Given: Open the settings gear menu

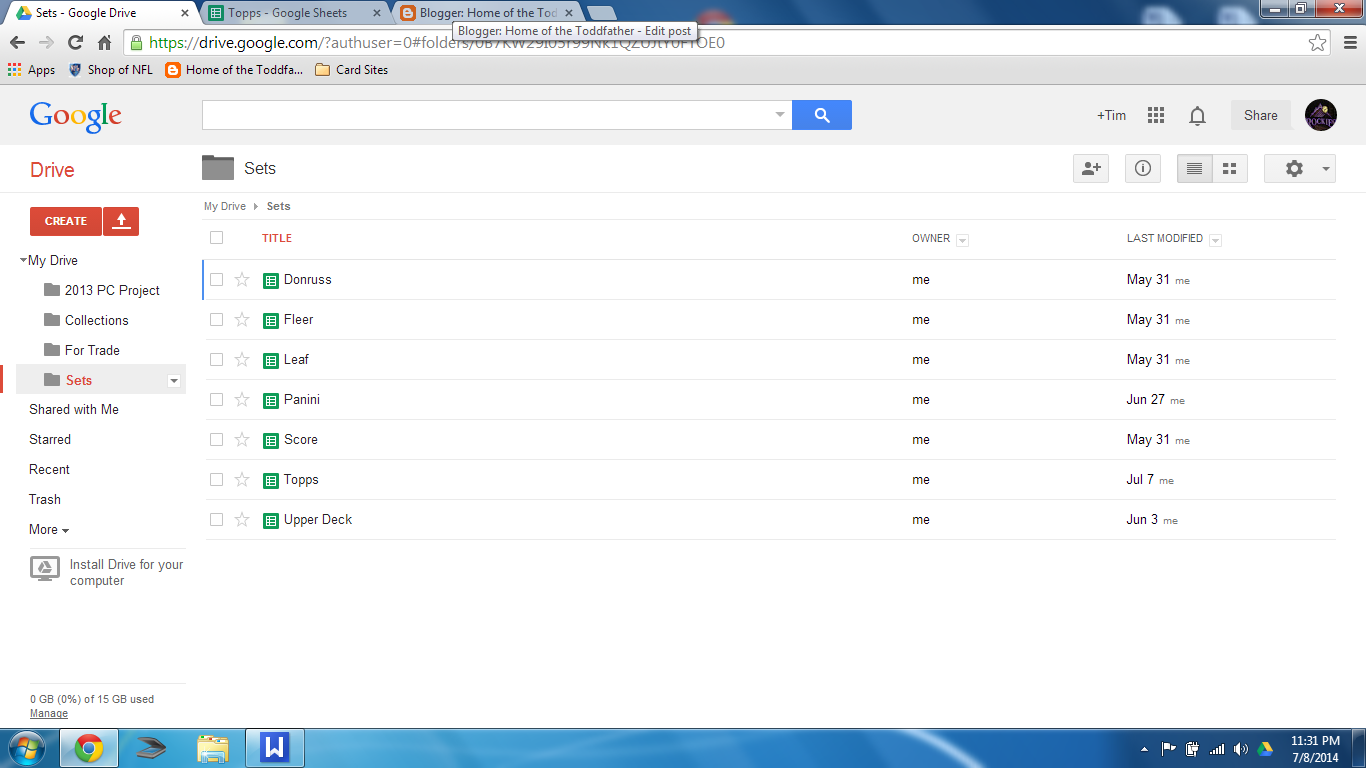Looking at the screenshot, I should tap(1300, 169).
